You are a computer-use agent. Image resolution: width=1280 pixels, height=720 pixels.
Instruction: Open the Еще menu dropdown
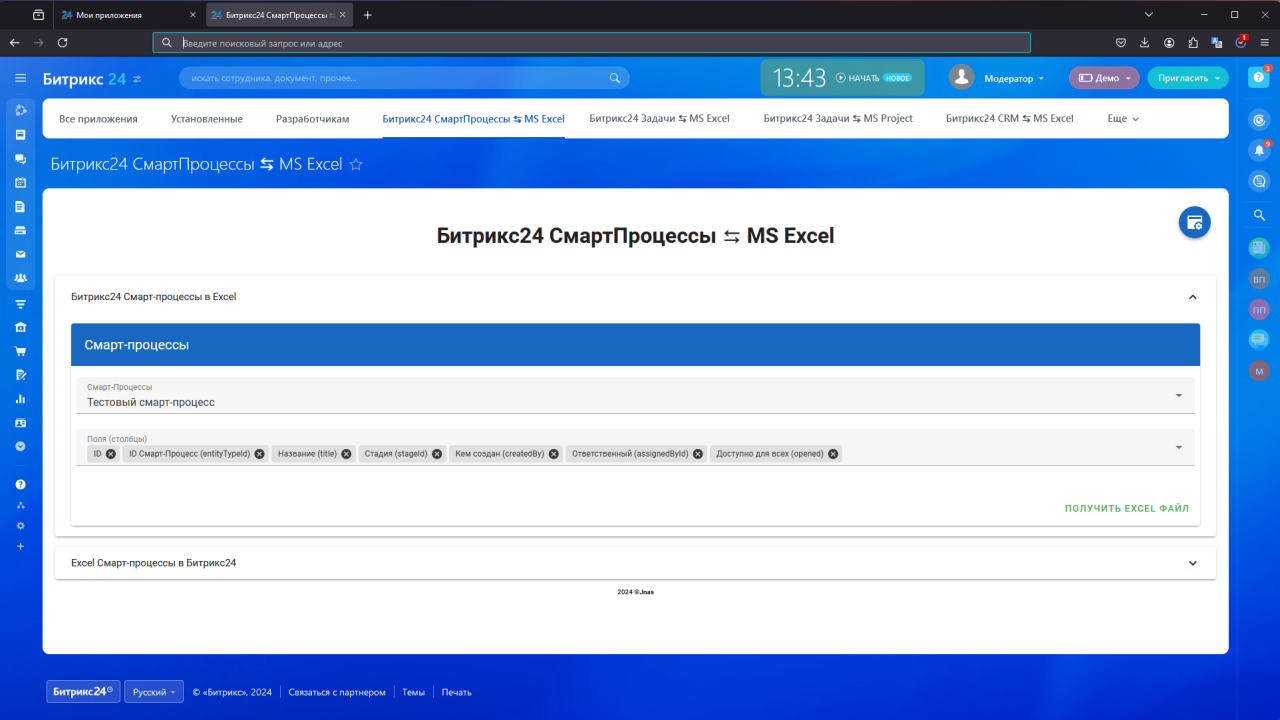[x=1123, y=119]
